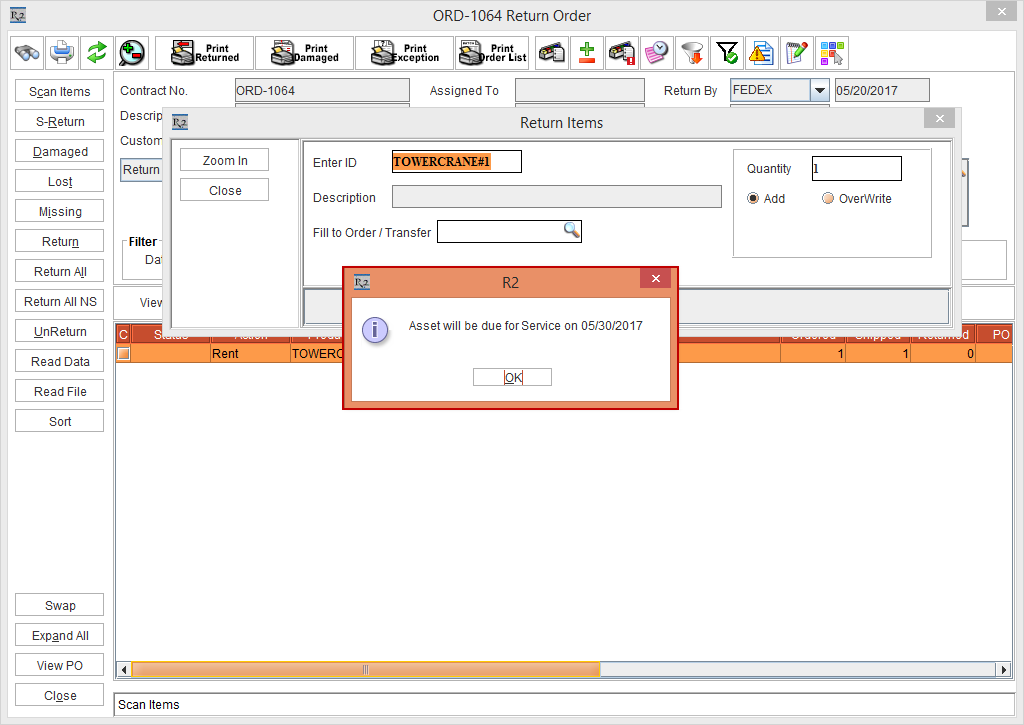This screenshot has height=725, width=1024.
Task: Open Fill to Order / Transfer lookup
Action: [x=571, y=231]
